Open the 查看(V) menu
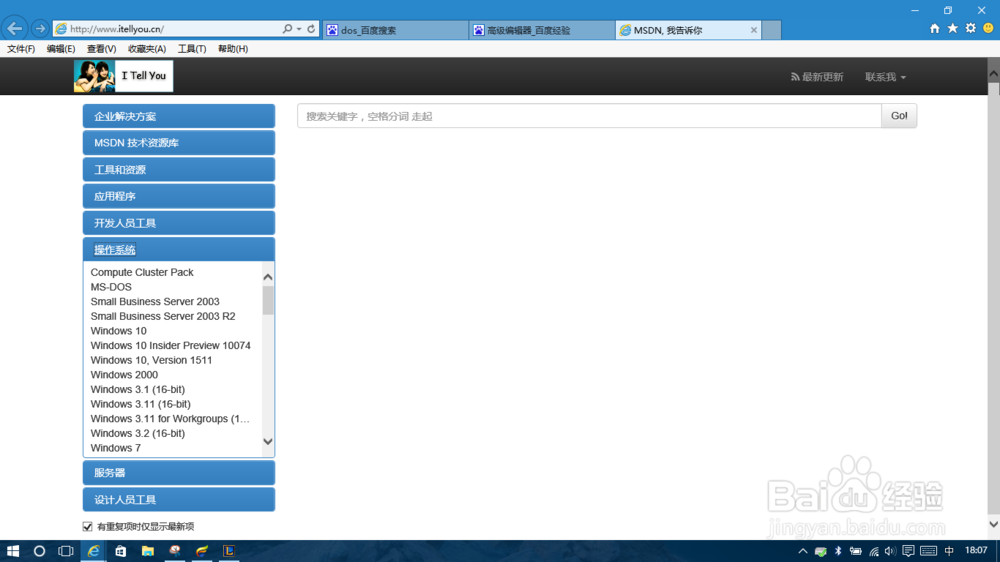1000x562 pixels. [x=101, y=48]
